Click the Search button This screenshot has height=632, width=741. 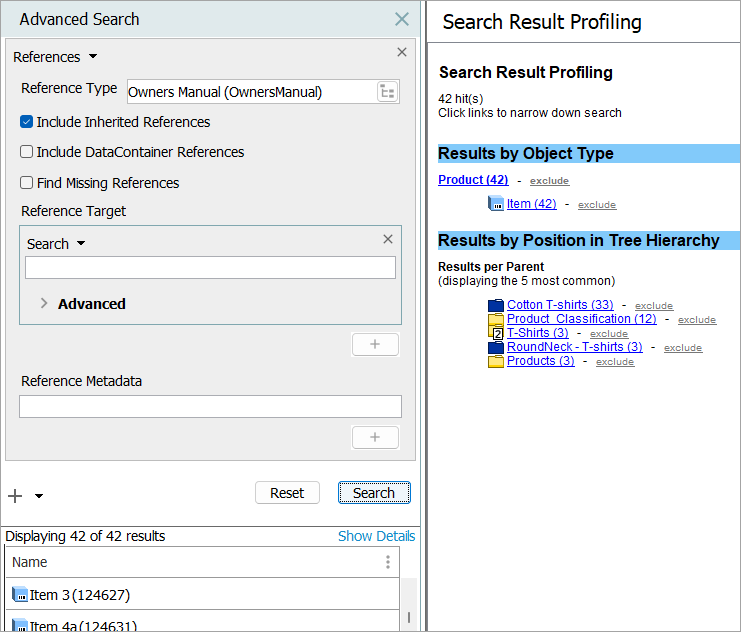click(x=374, y=492)
